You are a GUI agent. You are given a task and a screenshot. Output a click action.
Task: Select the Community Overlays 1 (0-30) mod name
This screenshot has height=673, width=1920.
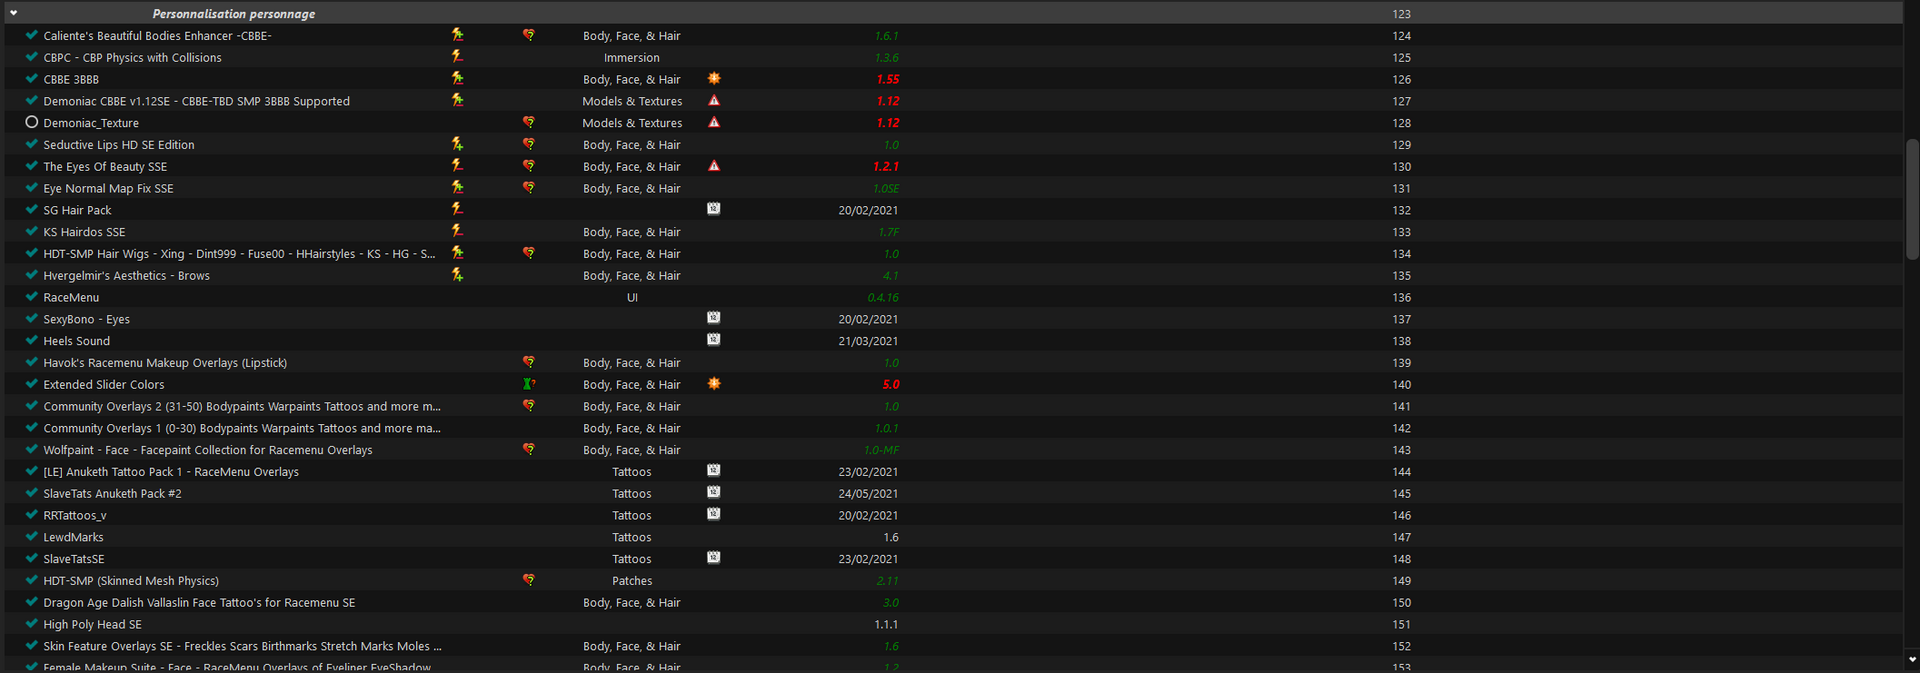coord(242,429)
